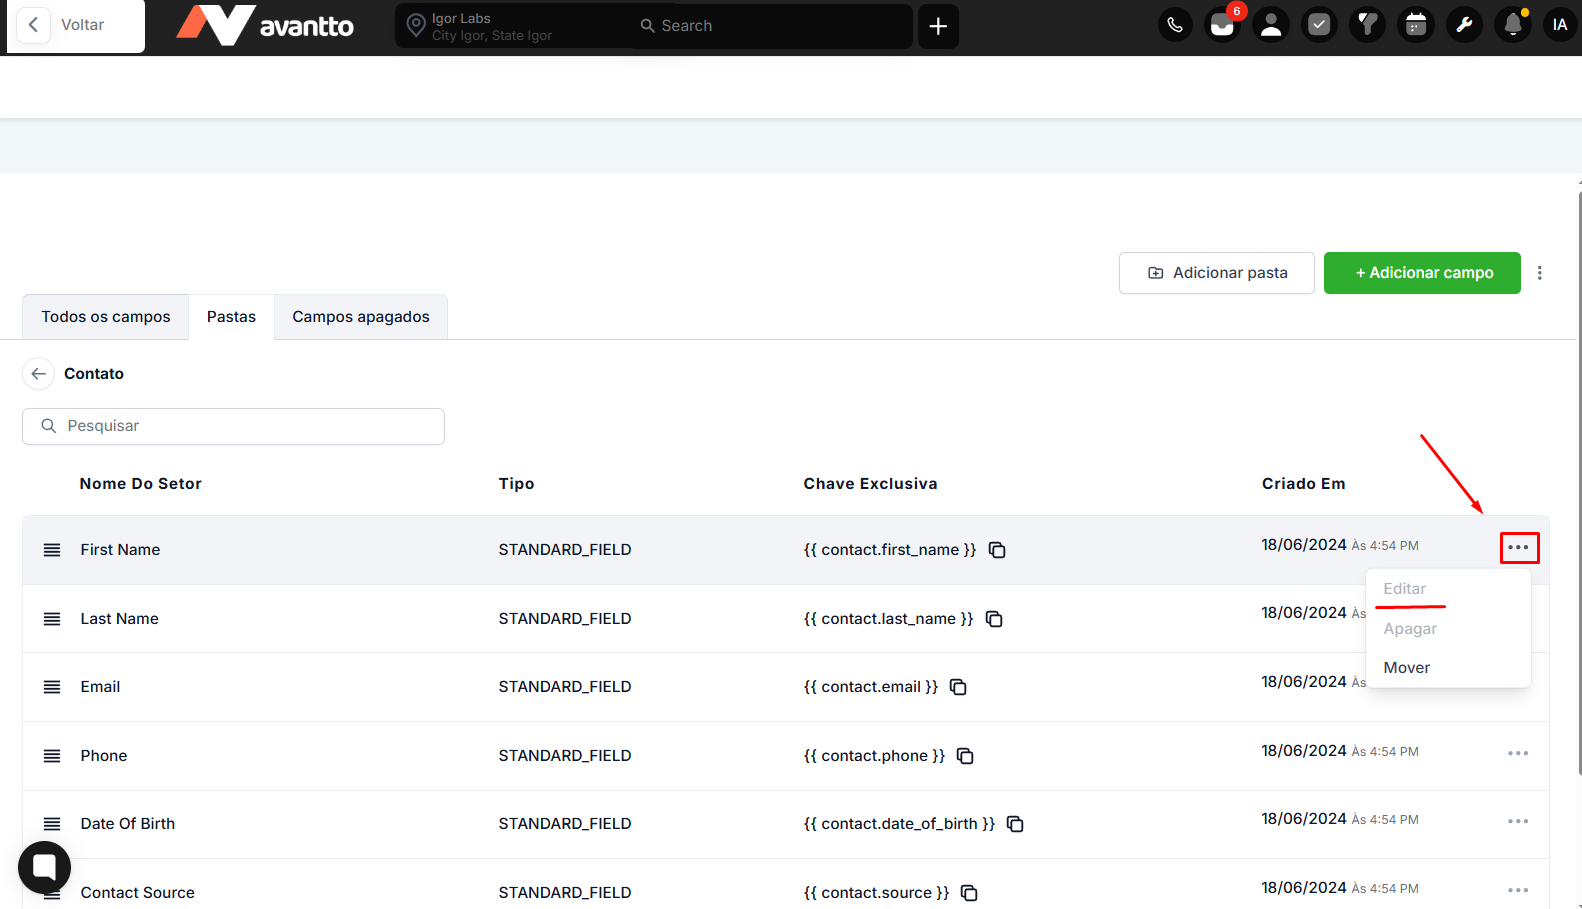
Task: Click the Voltar back button
Action: click(x=76, y=25)
